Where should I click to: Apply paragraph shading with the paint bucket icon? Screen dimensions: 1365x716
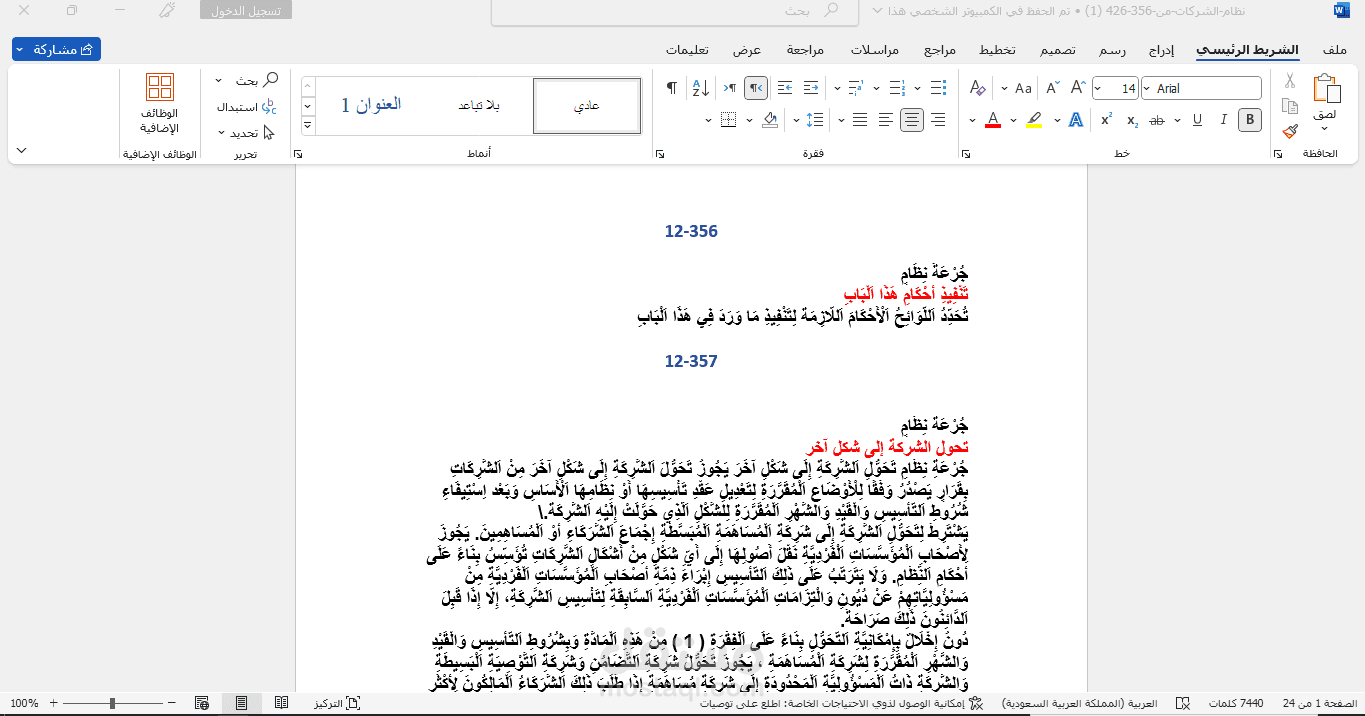pos(770,120)
